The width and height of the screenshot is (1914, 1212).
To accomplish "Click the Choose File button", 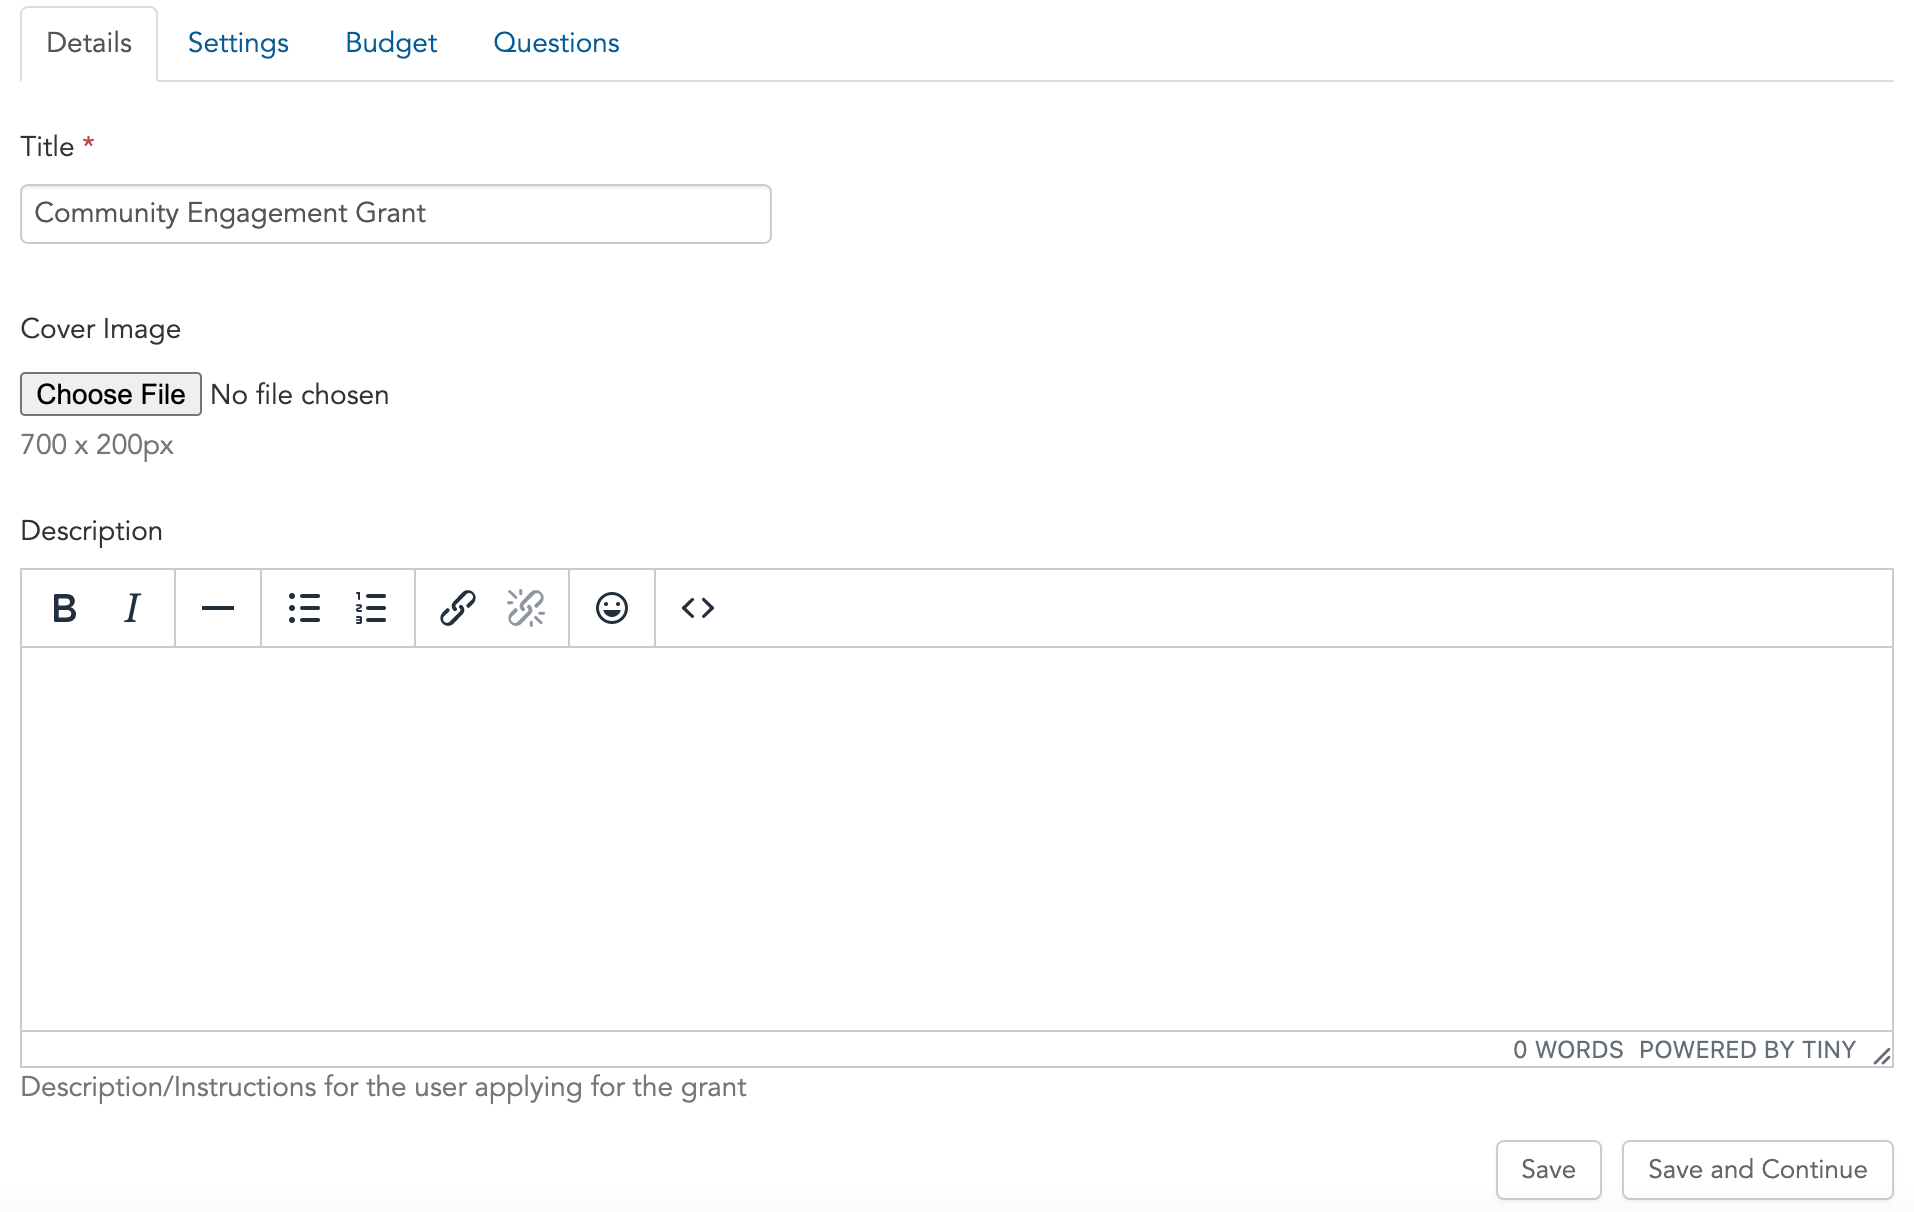I will [x=111, y=394].
